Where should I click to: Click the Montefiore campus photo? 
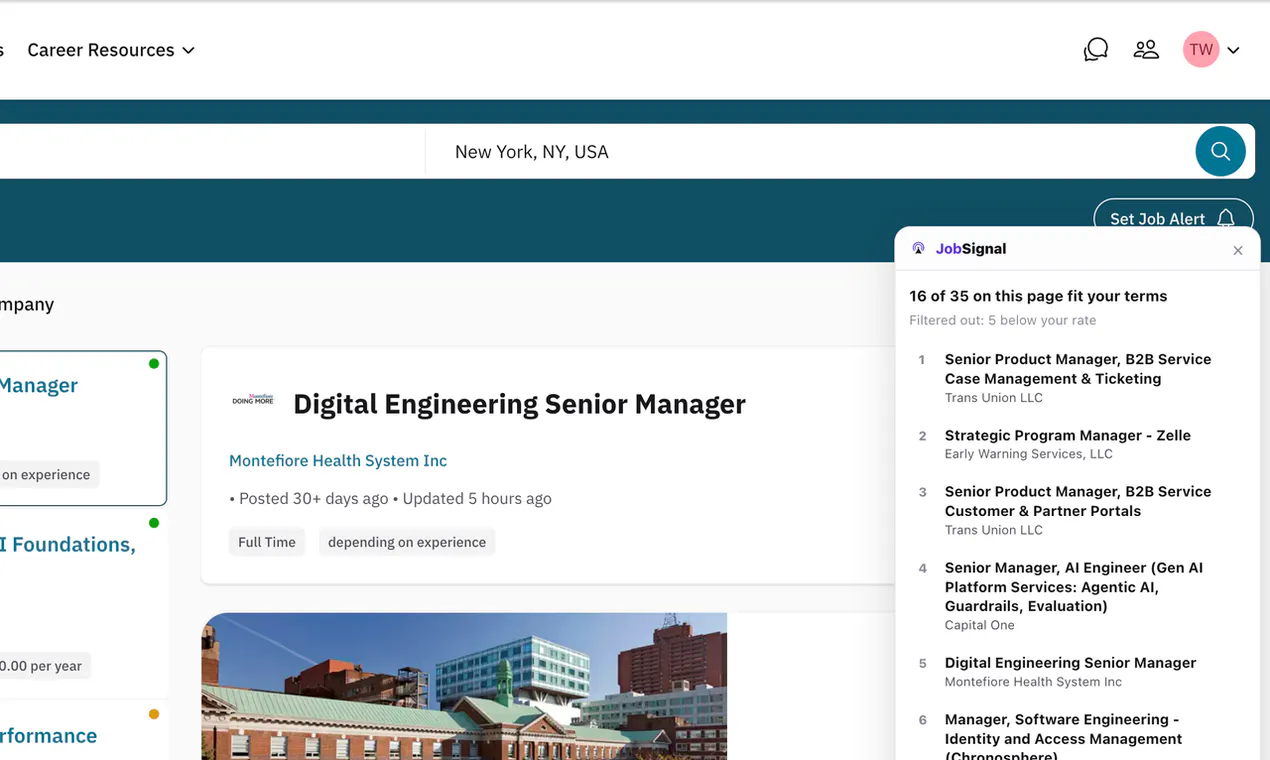[x=464, y=686]
